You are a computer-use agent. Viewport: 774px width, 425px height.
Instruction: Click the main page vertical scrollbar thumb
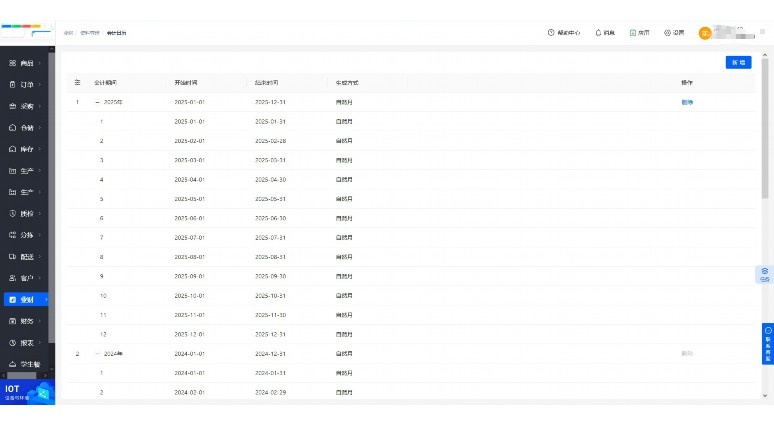(765, 128)
